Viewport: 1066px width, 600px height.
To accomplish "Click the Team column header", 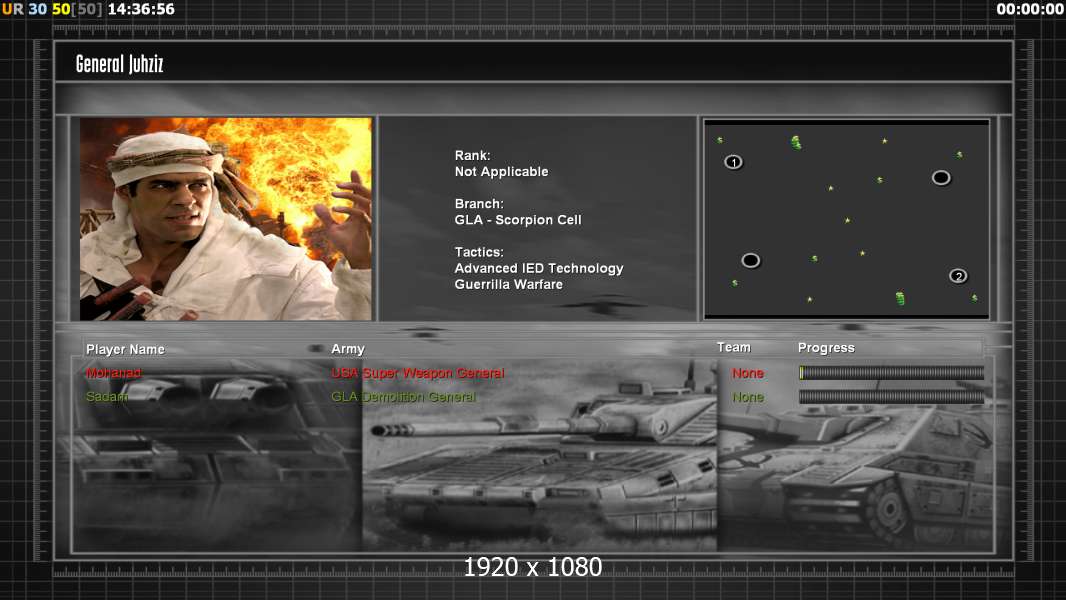I will point(733,347).
